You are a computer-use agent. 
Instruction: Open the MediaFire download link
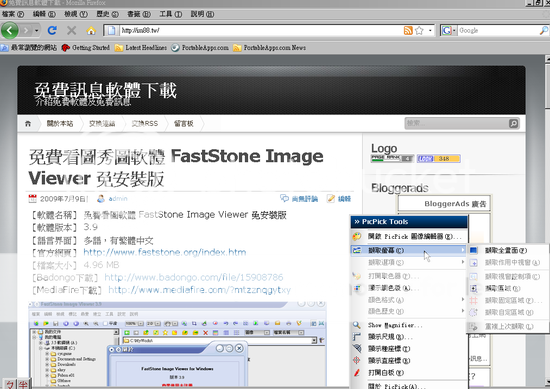point(200,290)
